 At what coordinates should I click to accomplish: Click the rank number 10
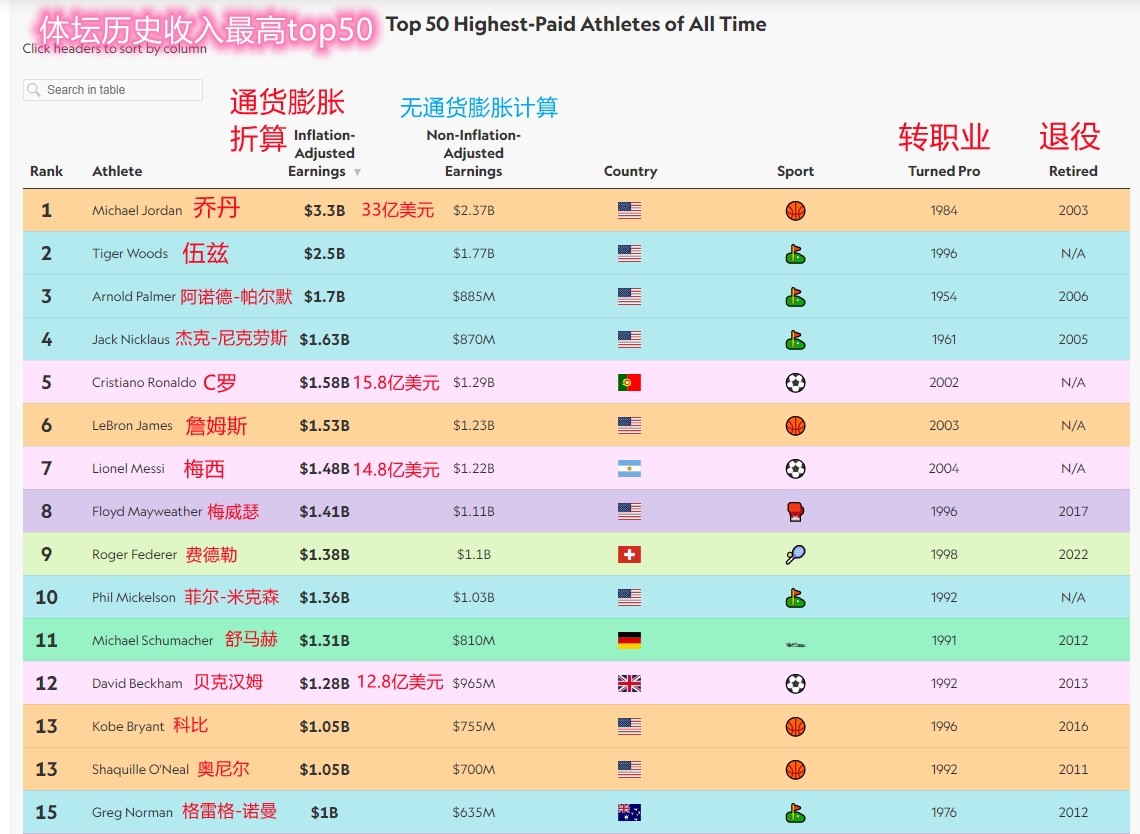(47, 597)
